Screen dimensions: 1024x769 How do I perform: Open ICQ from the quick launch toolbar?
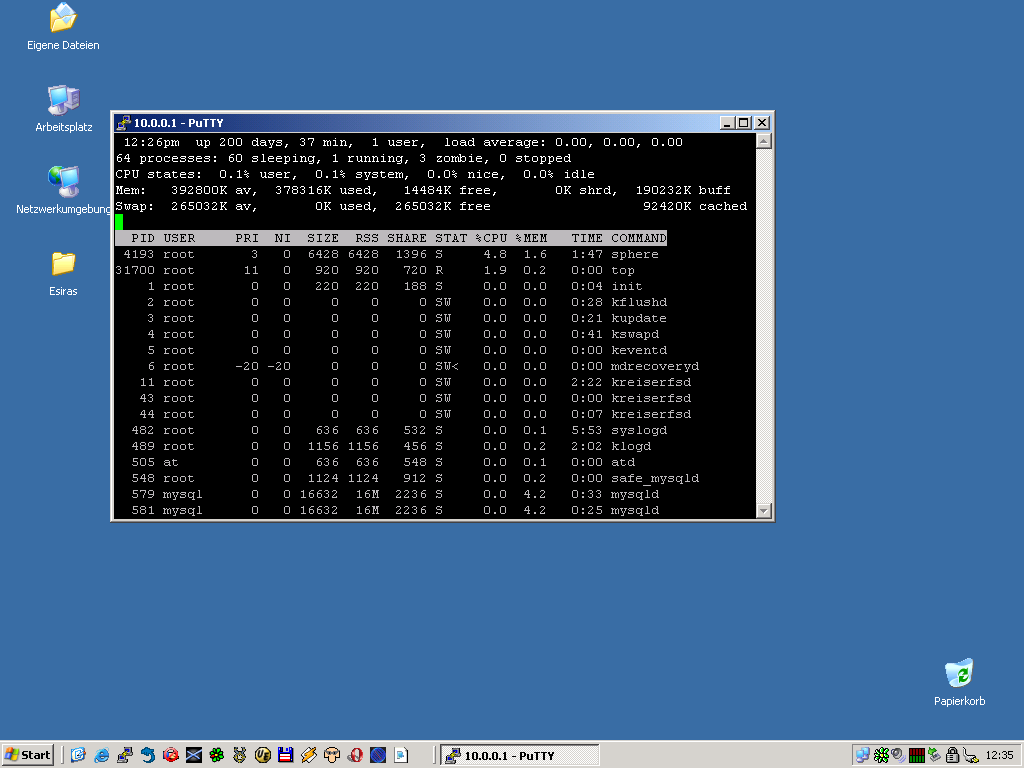(x=218, y=755)
